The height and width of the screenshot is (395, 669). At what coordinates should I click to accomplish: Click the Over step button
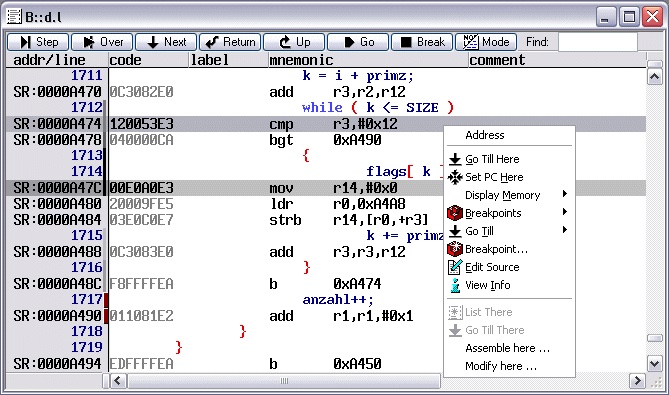point(102,42)
